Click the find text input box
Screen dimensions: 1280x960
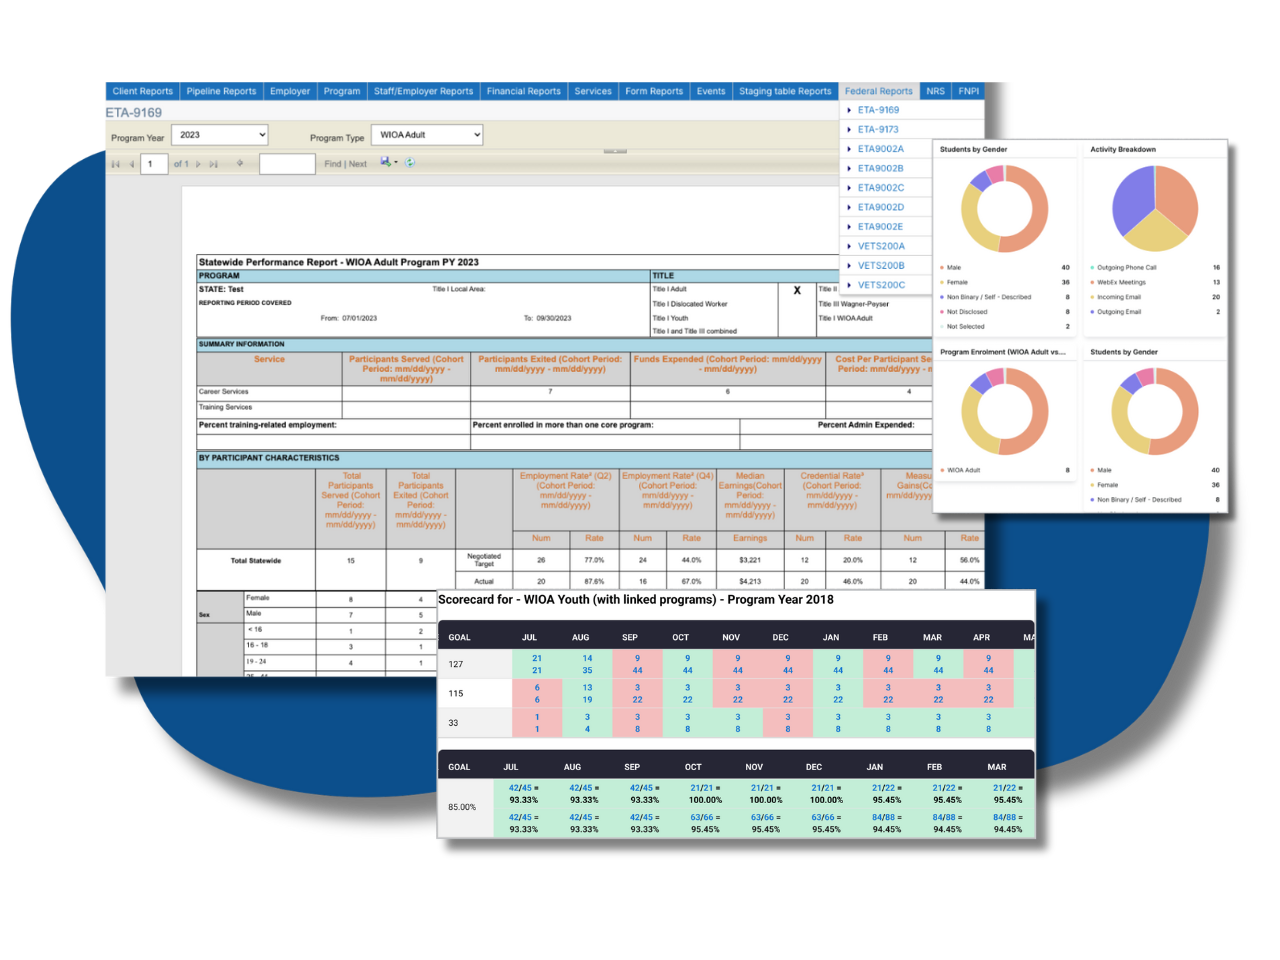pyautogui.click(x=288, y=164)
